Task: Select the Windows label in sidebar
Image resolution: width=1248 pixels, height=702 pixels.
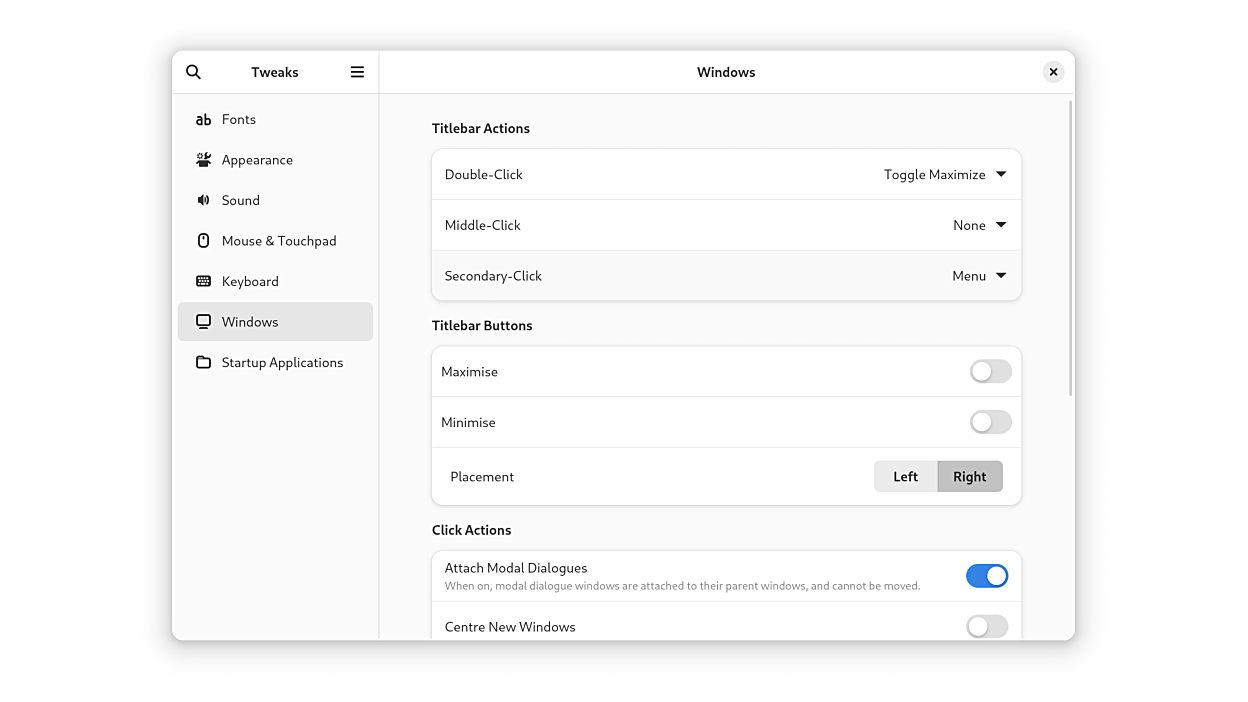Action: pyautogui.click(x=250, y=322)
